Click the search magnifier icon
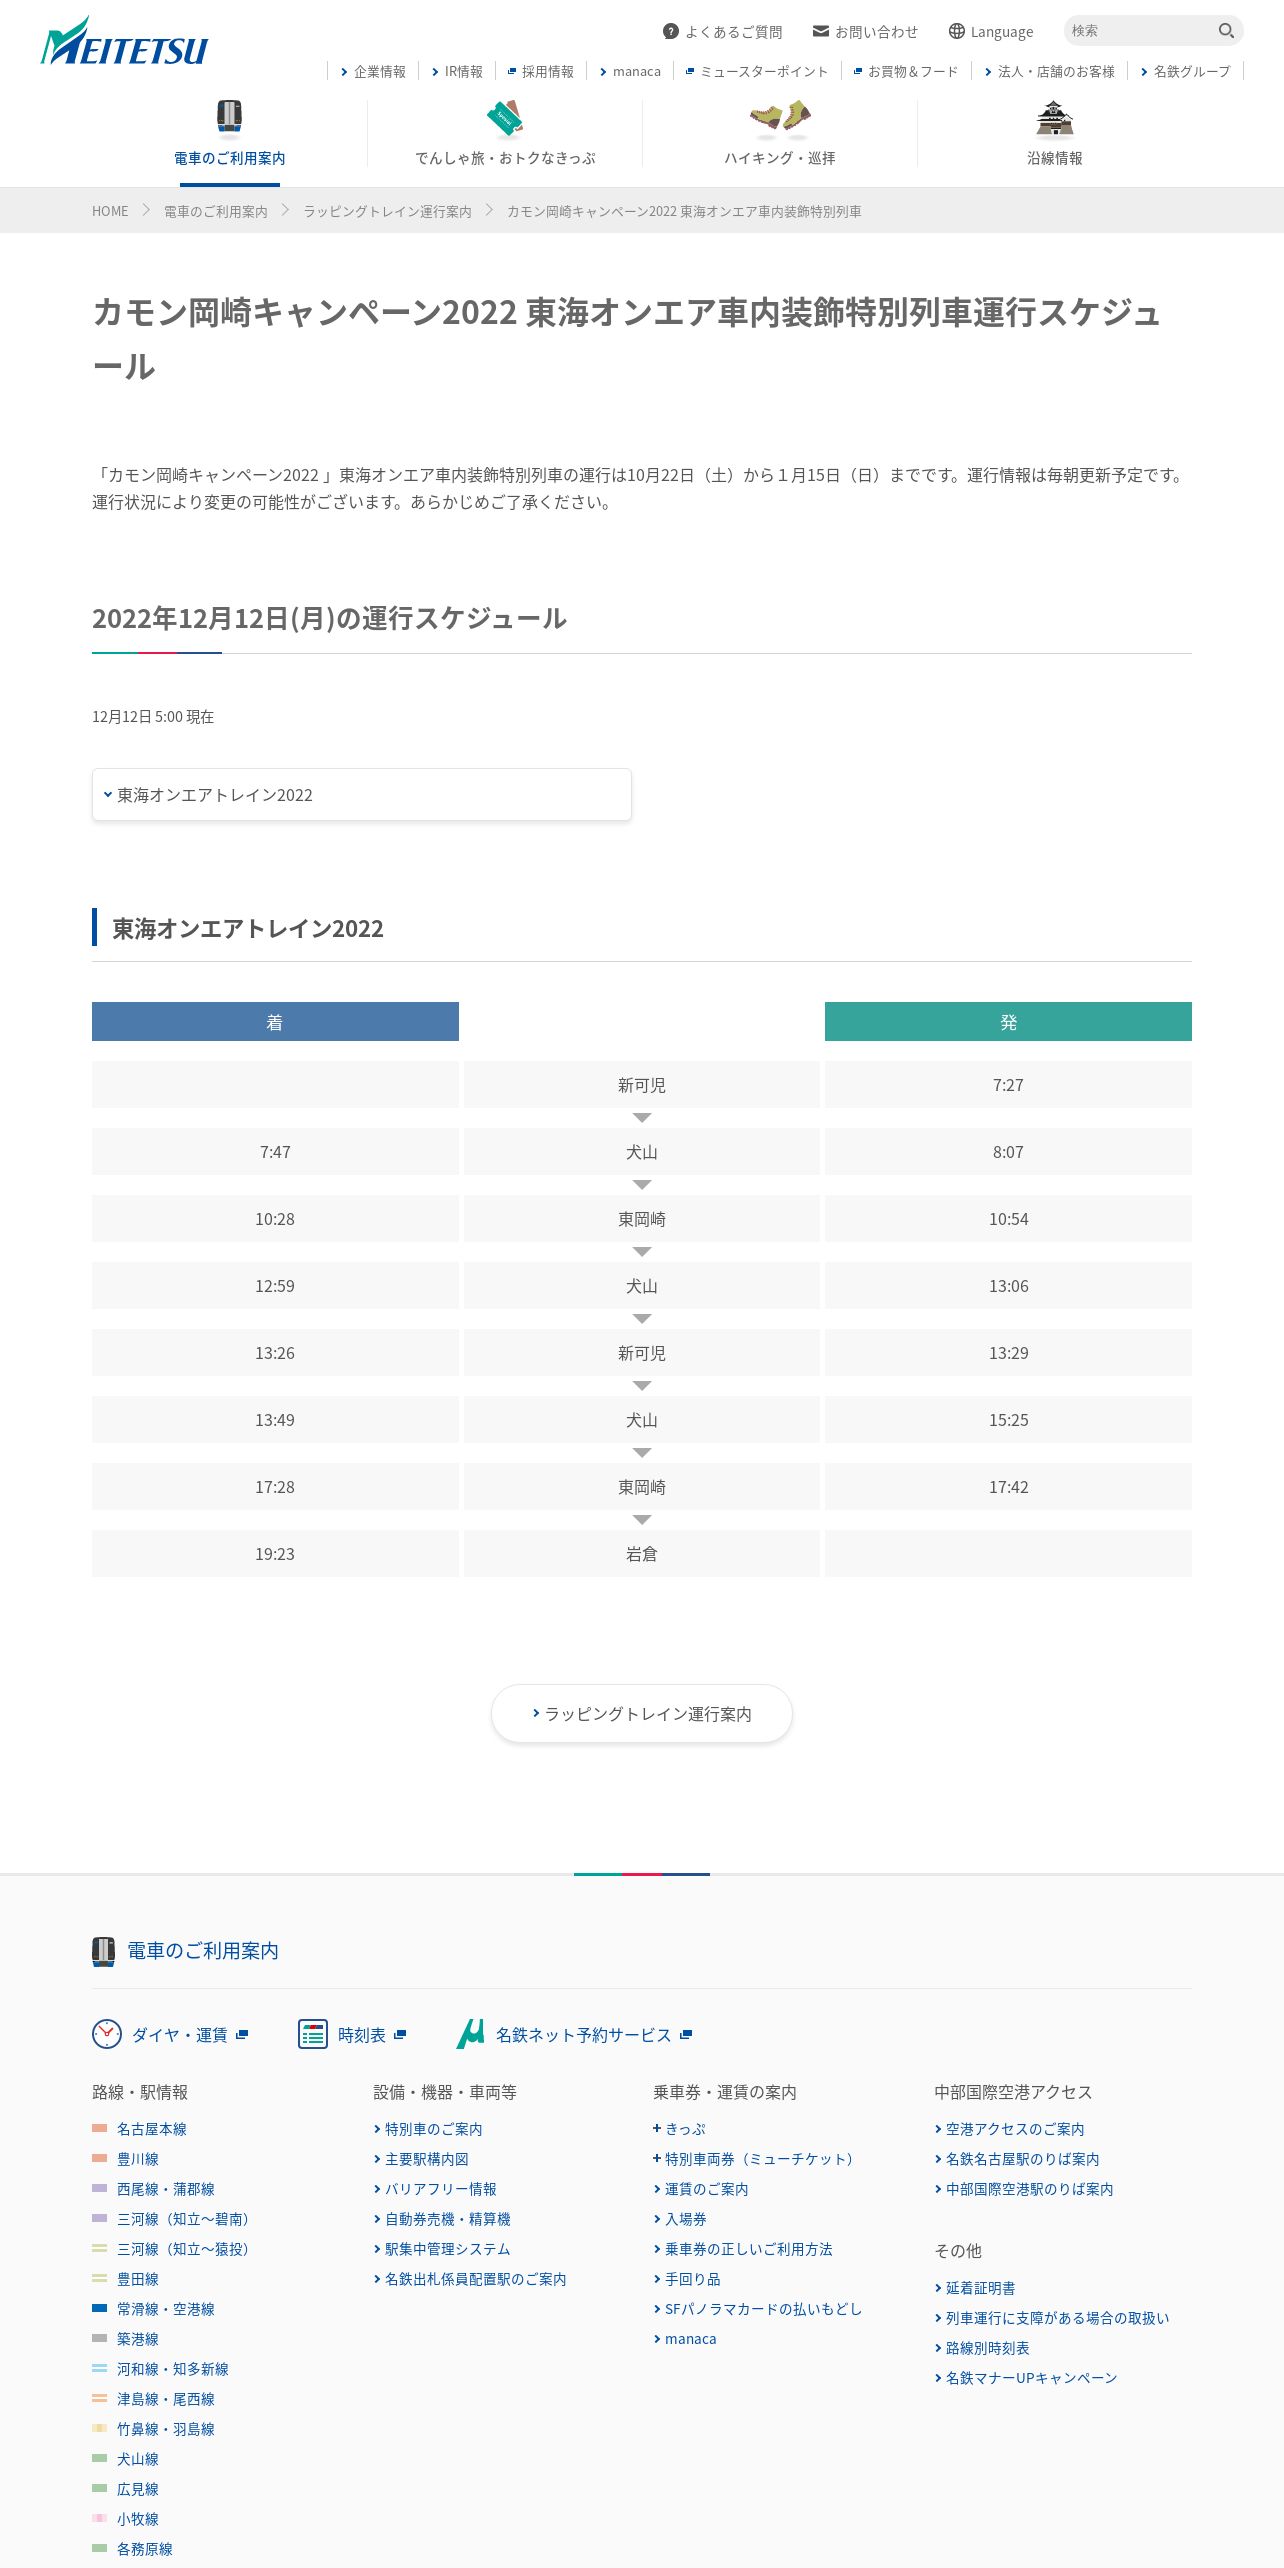1284x2568 pixels. [x=1226, y=31]
